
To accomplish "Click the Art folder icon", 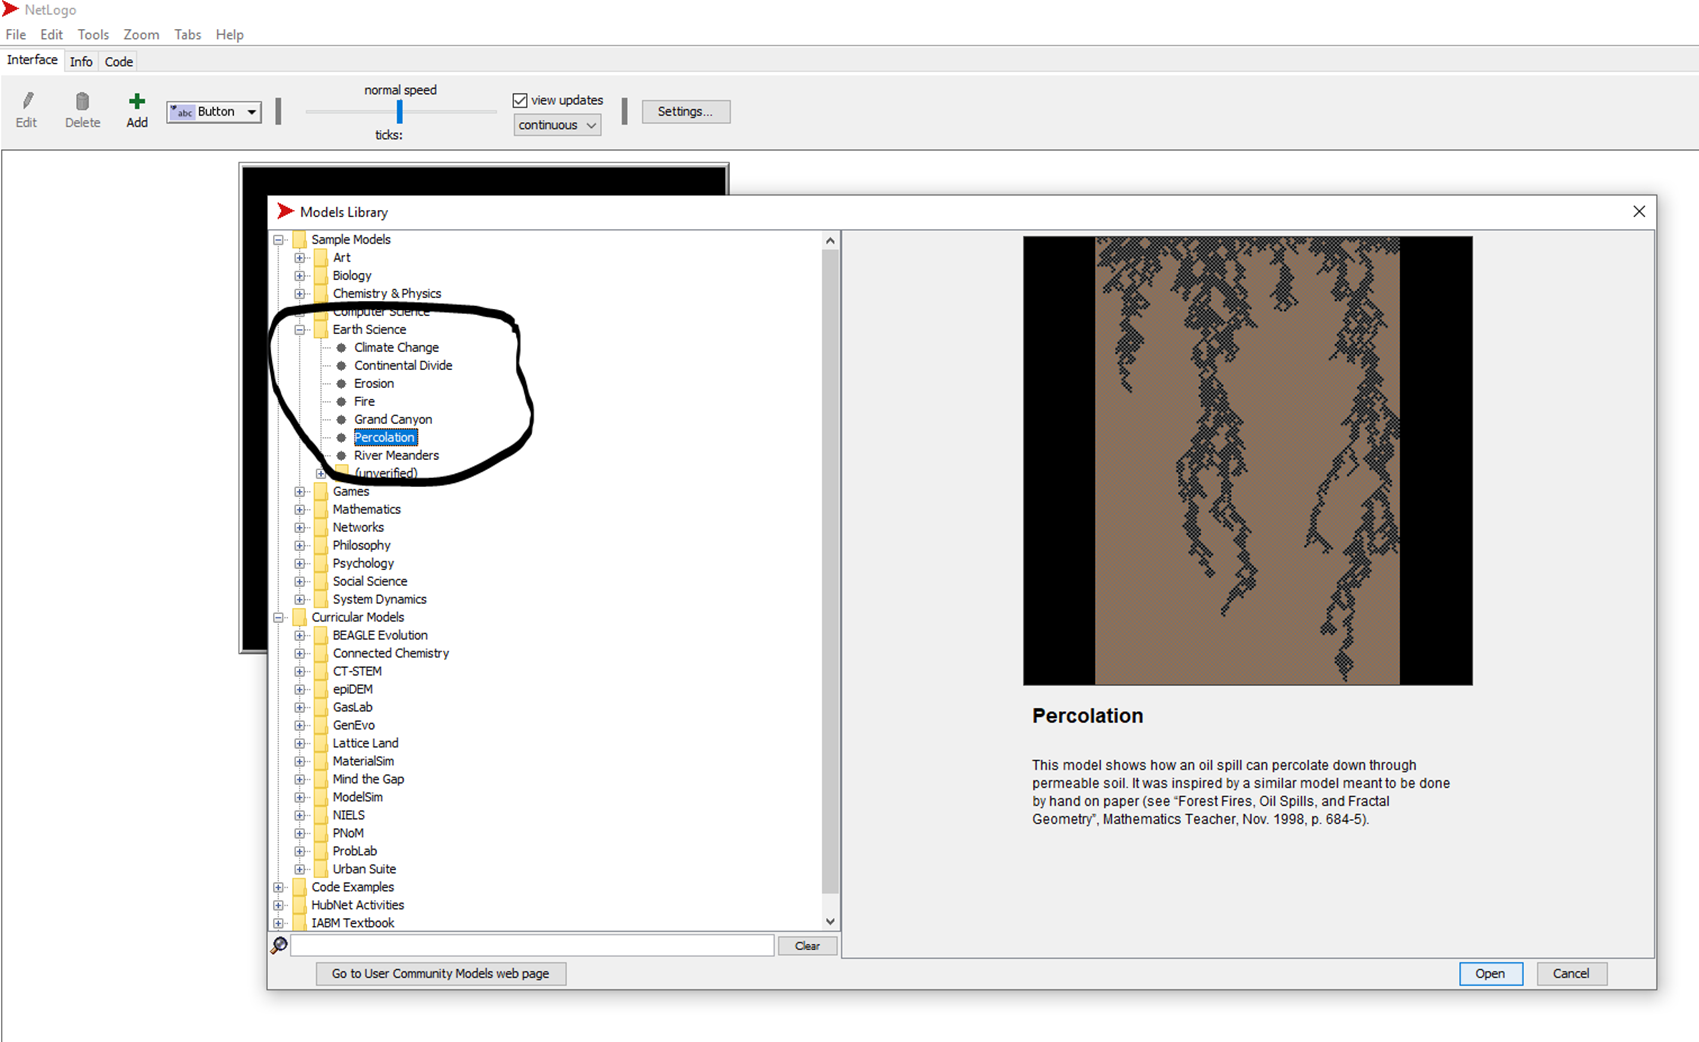I will [x=321, y=257].
